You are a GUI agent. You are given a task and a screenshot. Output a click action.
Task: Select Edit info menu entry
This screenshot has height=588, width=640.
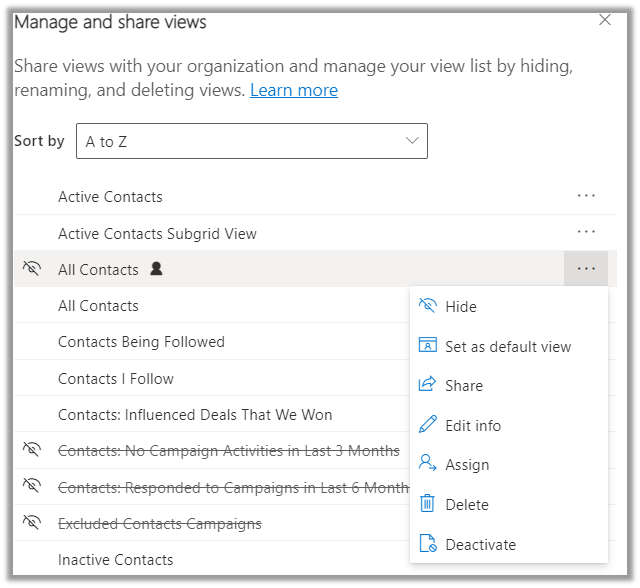pyautogui.click(x=473, y=425)
